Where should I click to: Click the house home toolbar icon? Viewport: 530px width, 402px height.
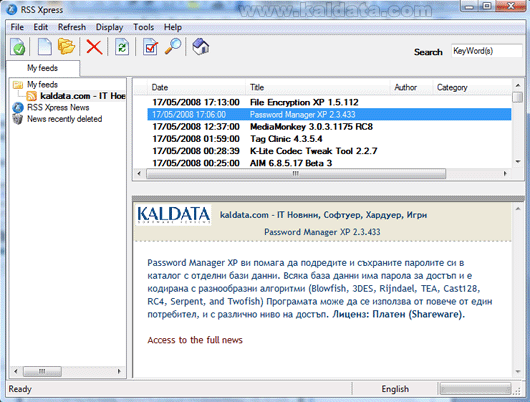tap(201, 47)
